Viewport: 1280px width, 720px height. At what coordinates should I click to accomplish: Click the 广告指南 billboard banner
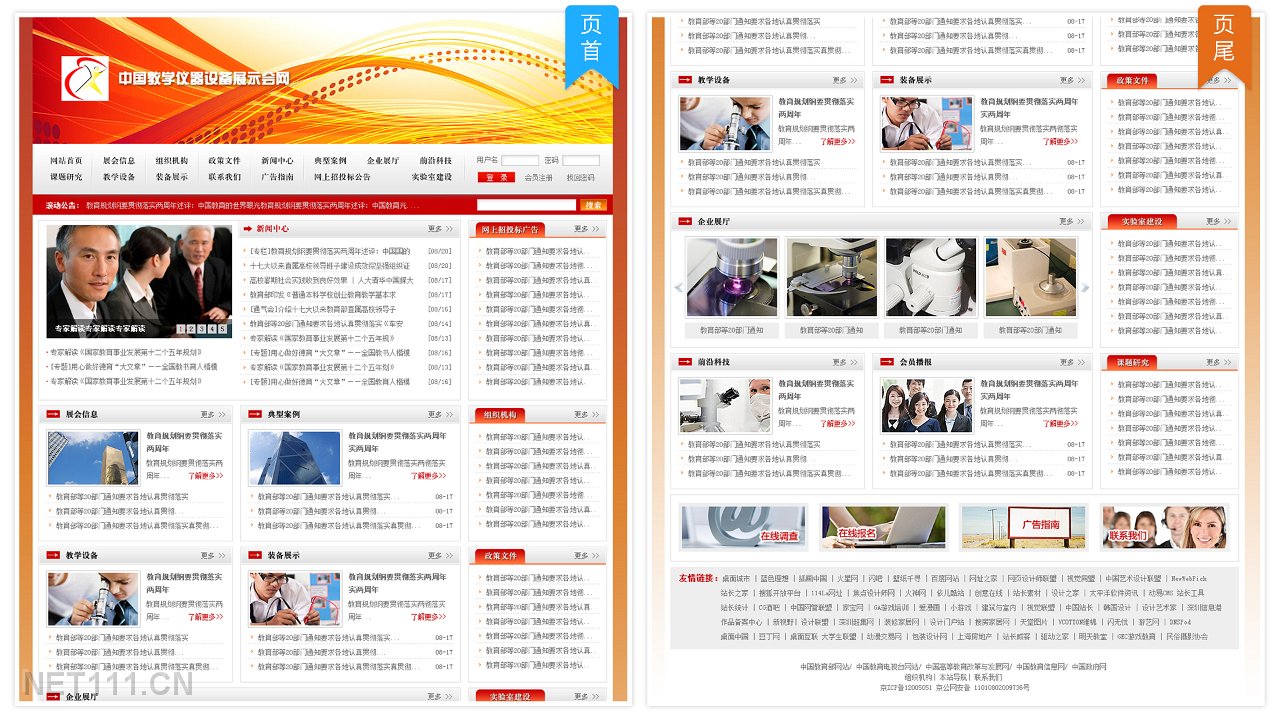coord(1023,527)
